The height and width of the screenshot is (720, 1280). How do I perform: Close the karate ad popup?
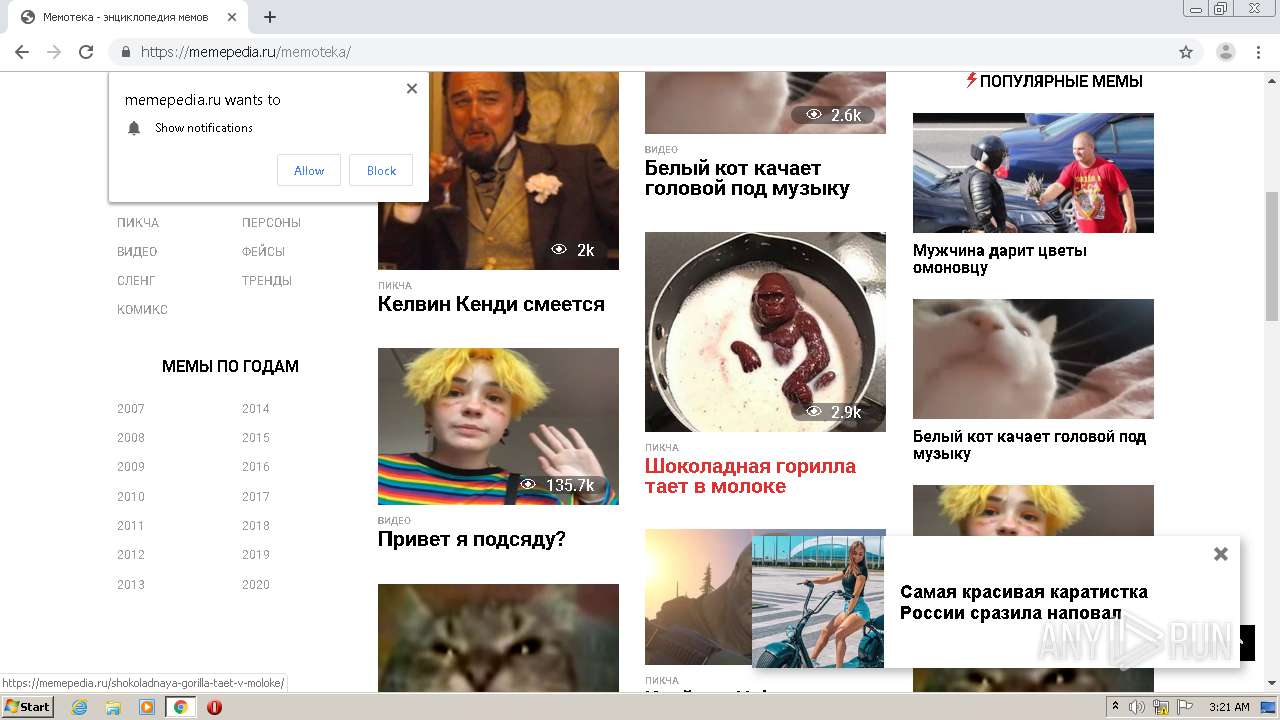(1220, 554)
